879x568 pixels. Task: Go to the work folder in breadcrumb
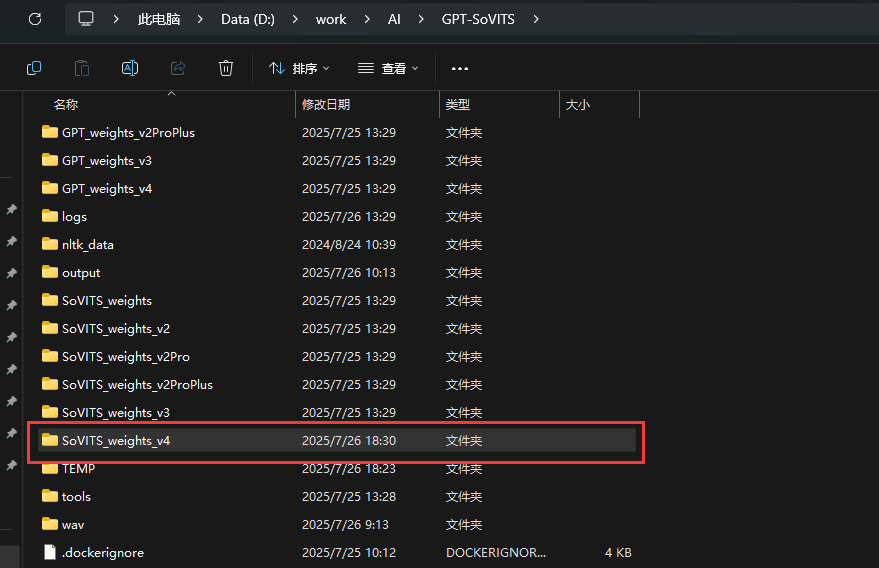(x=331, y=19)
